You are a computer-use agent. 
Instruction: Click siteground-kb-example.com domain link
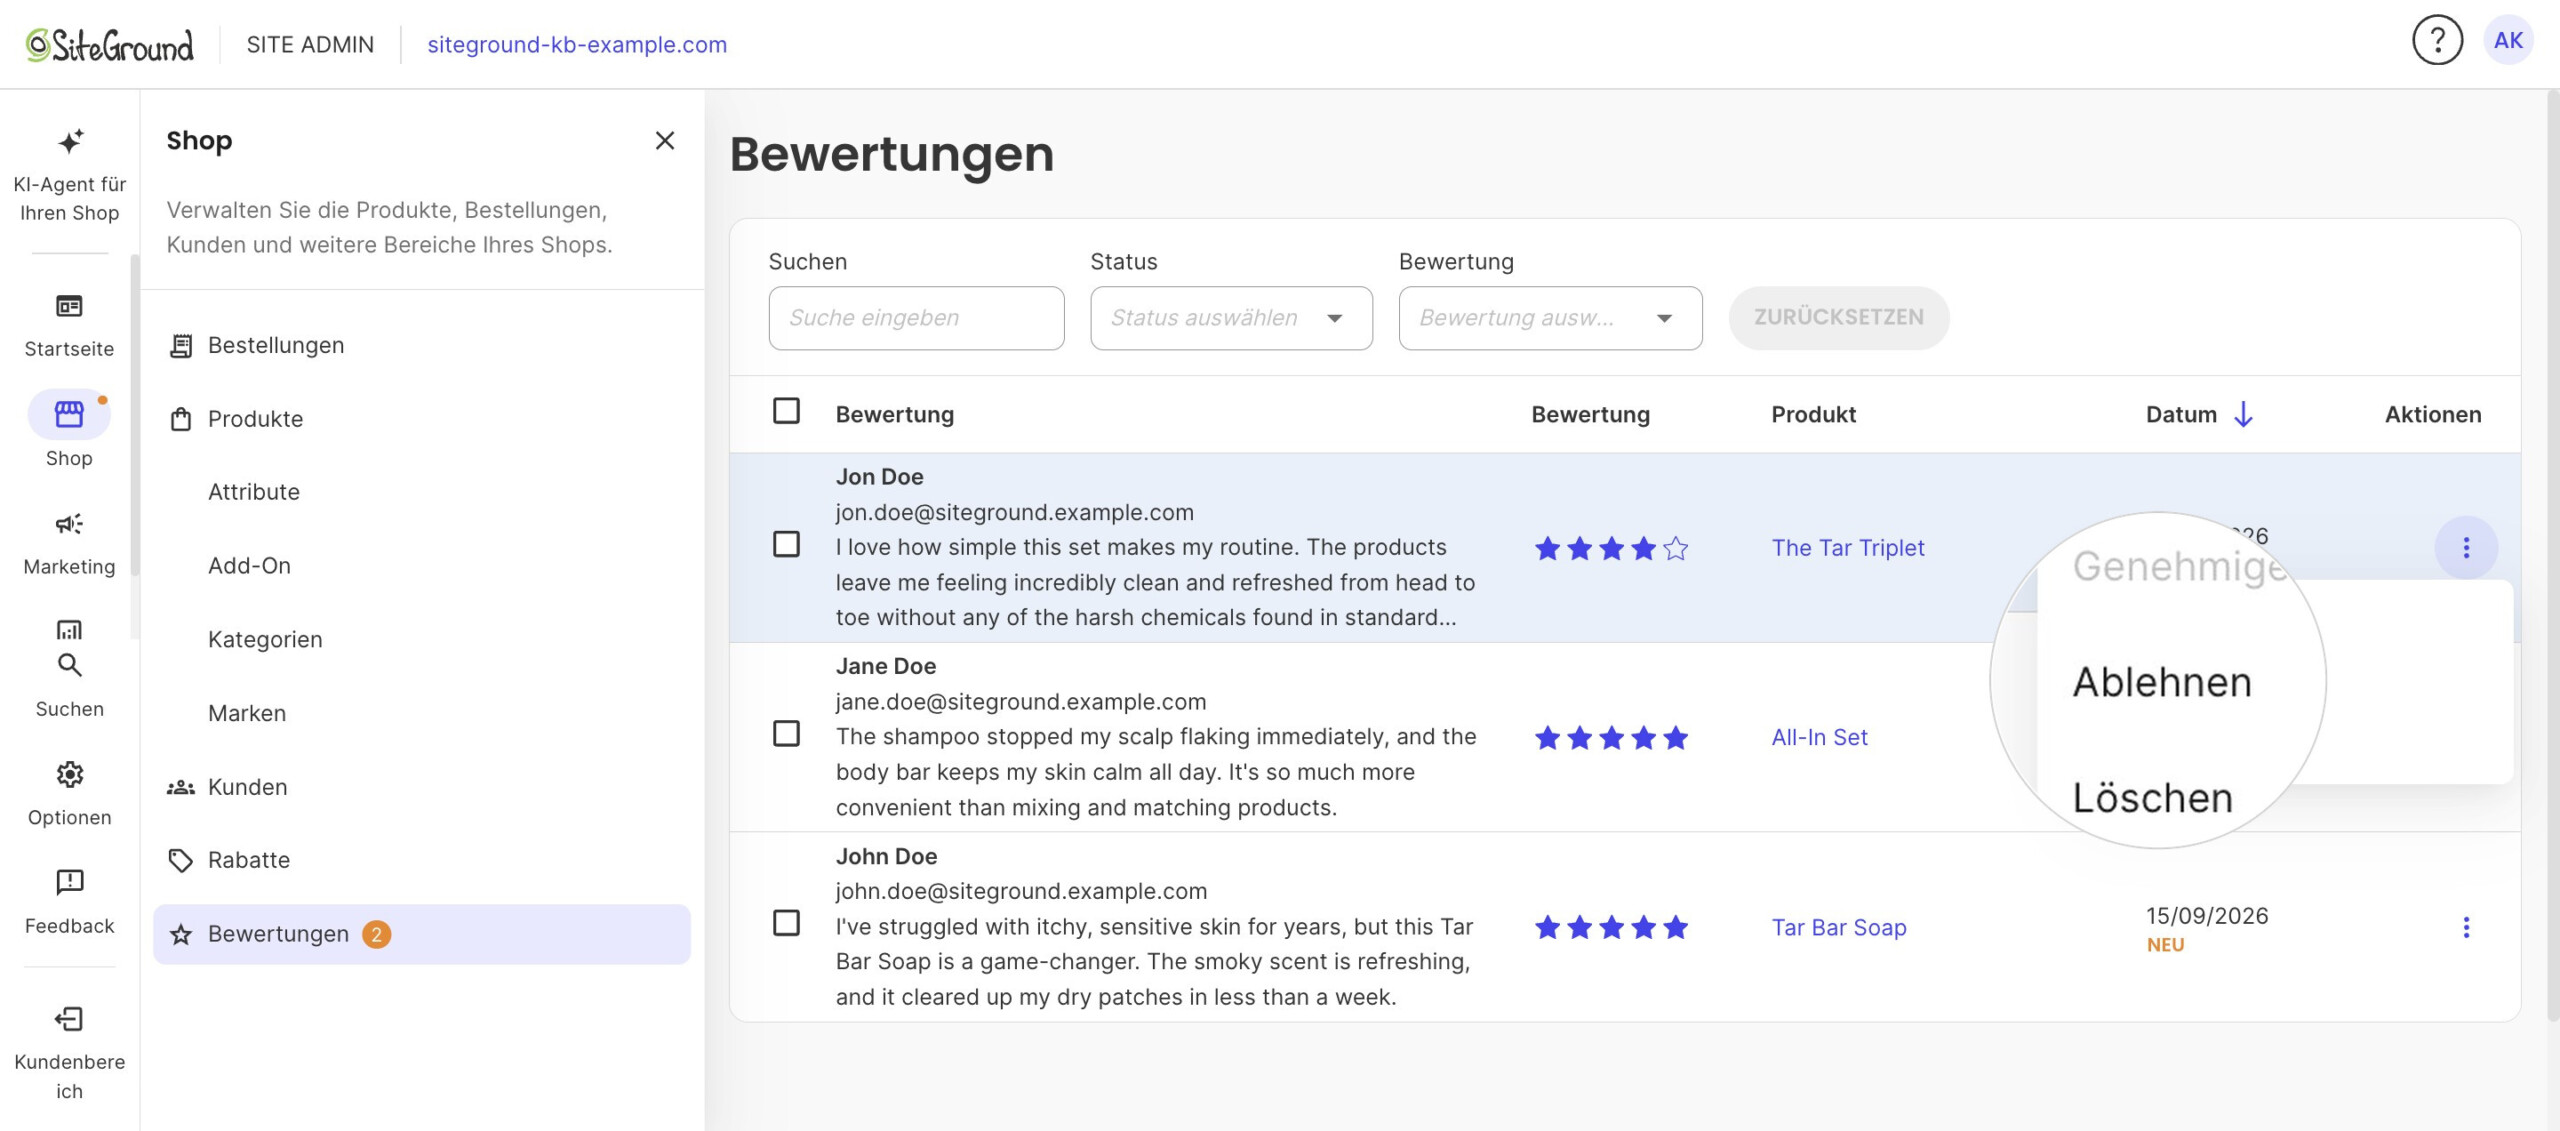pos(577,45)
